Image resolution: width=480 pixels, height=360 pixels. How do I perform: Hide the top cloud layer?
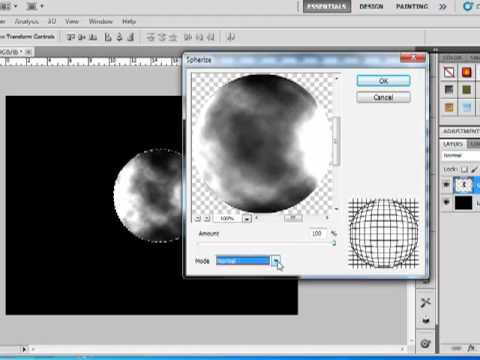[447, 185]
